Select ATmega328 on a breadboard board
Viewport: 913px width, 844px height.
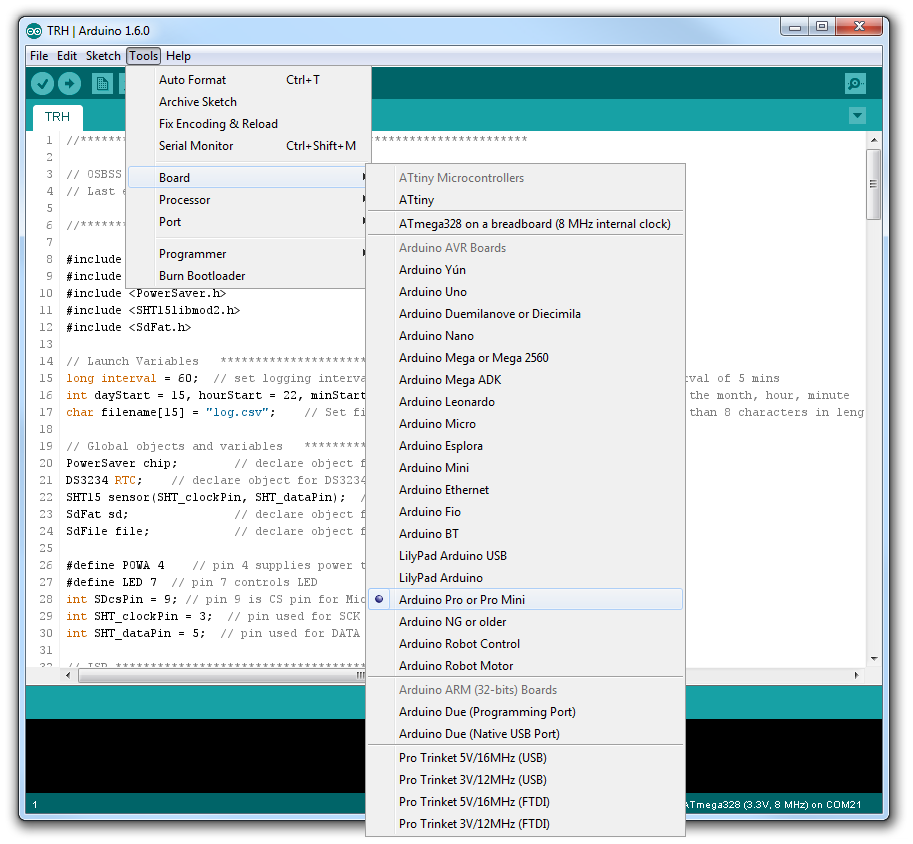[525, 224]
